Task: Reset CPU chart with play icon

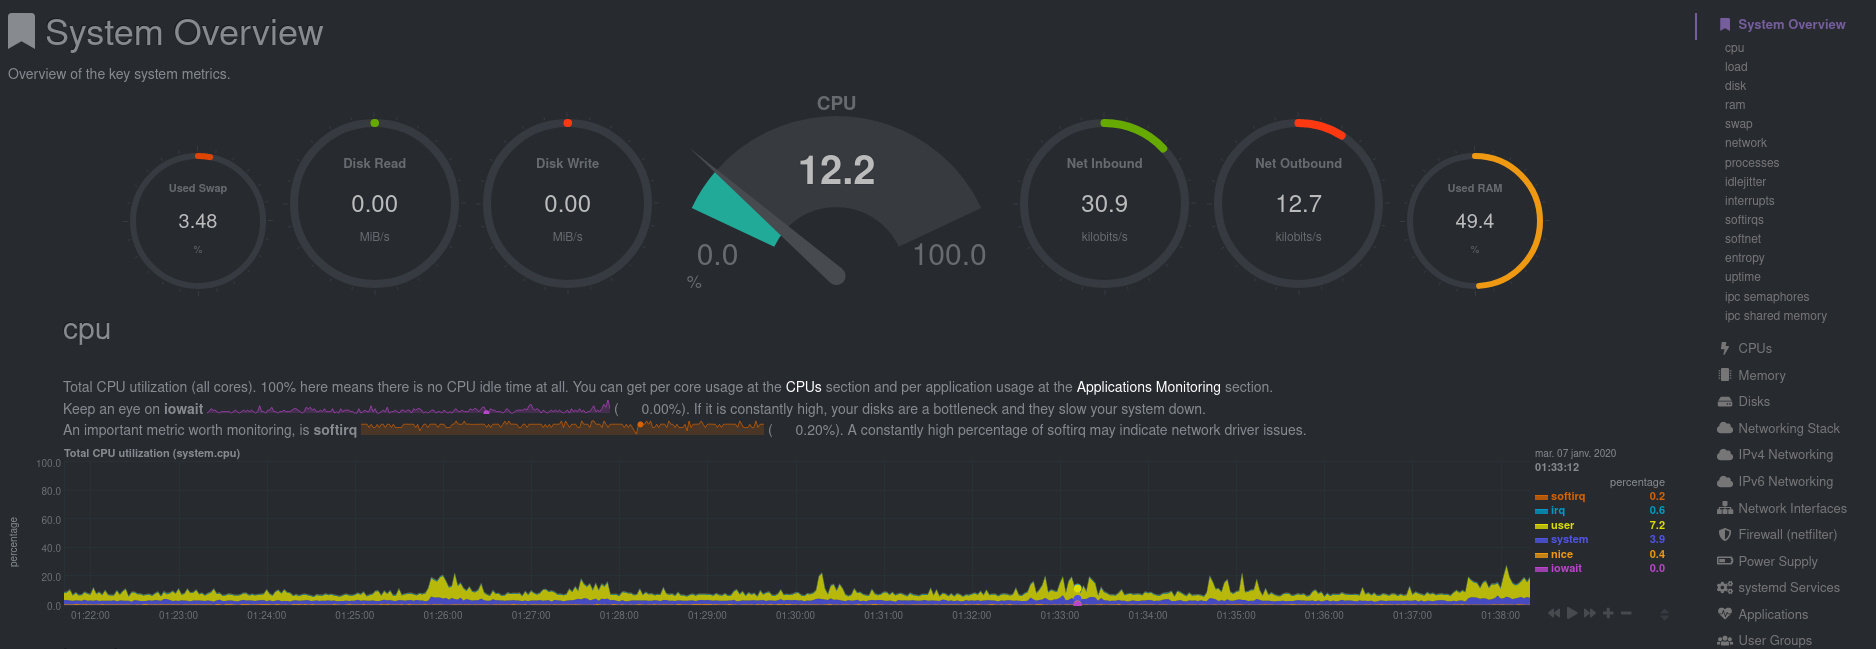Action: [x=1572, y=613]
